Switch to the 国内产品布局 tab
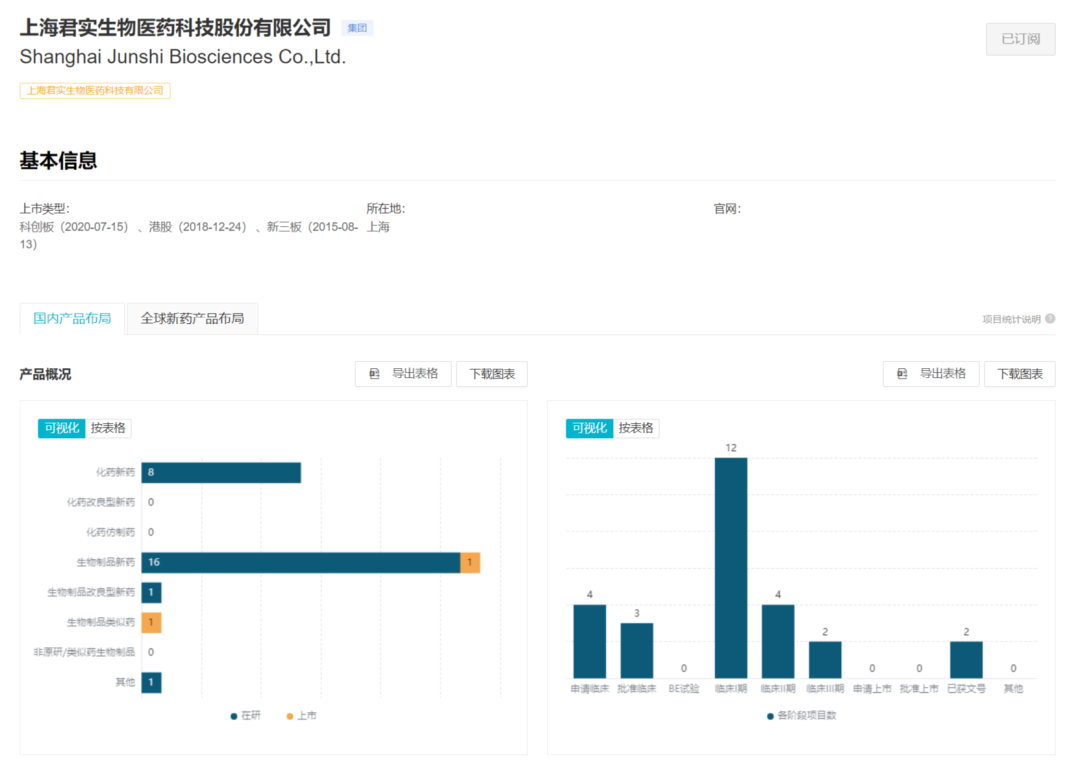Image resolution: width=1080 pixels, height=768 pixels. 72,318
